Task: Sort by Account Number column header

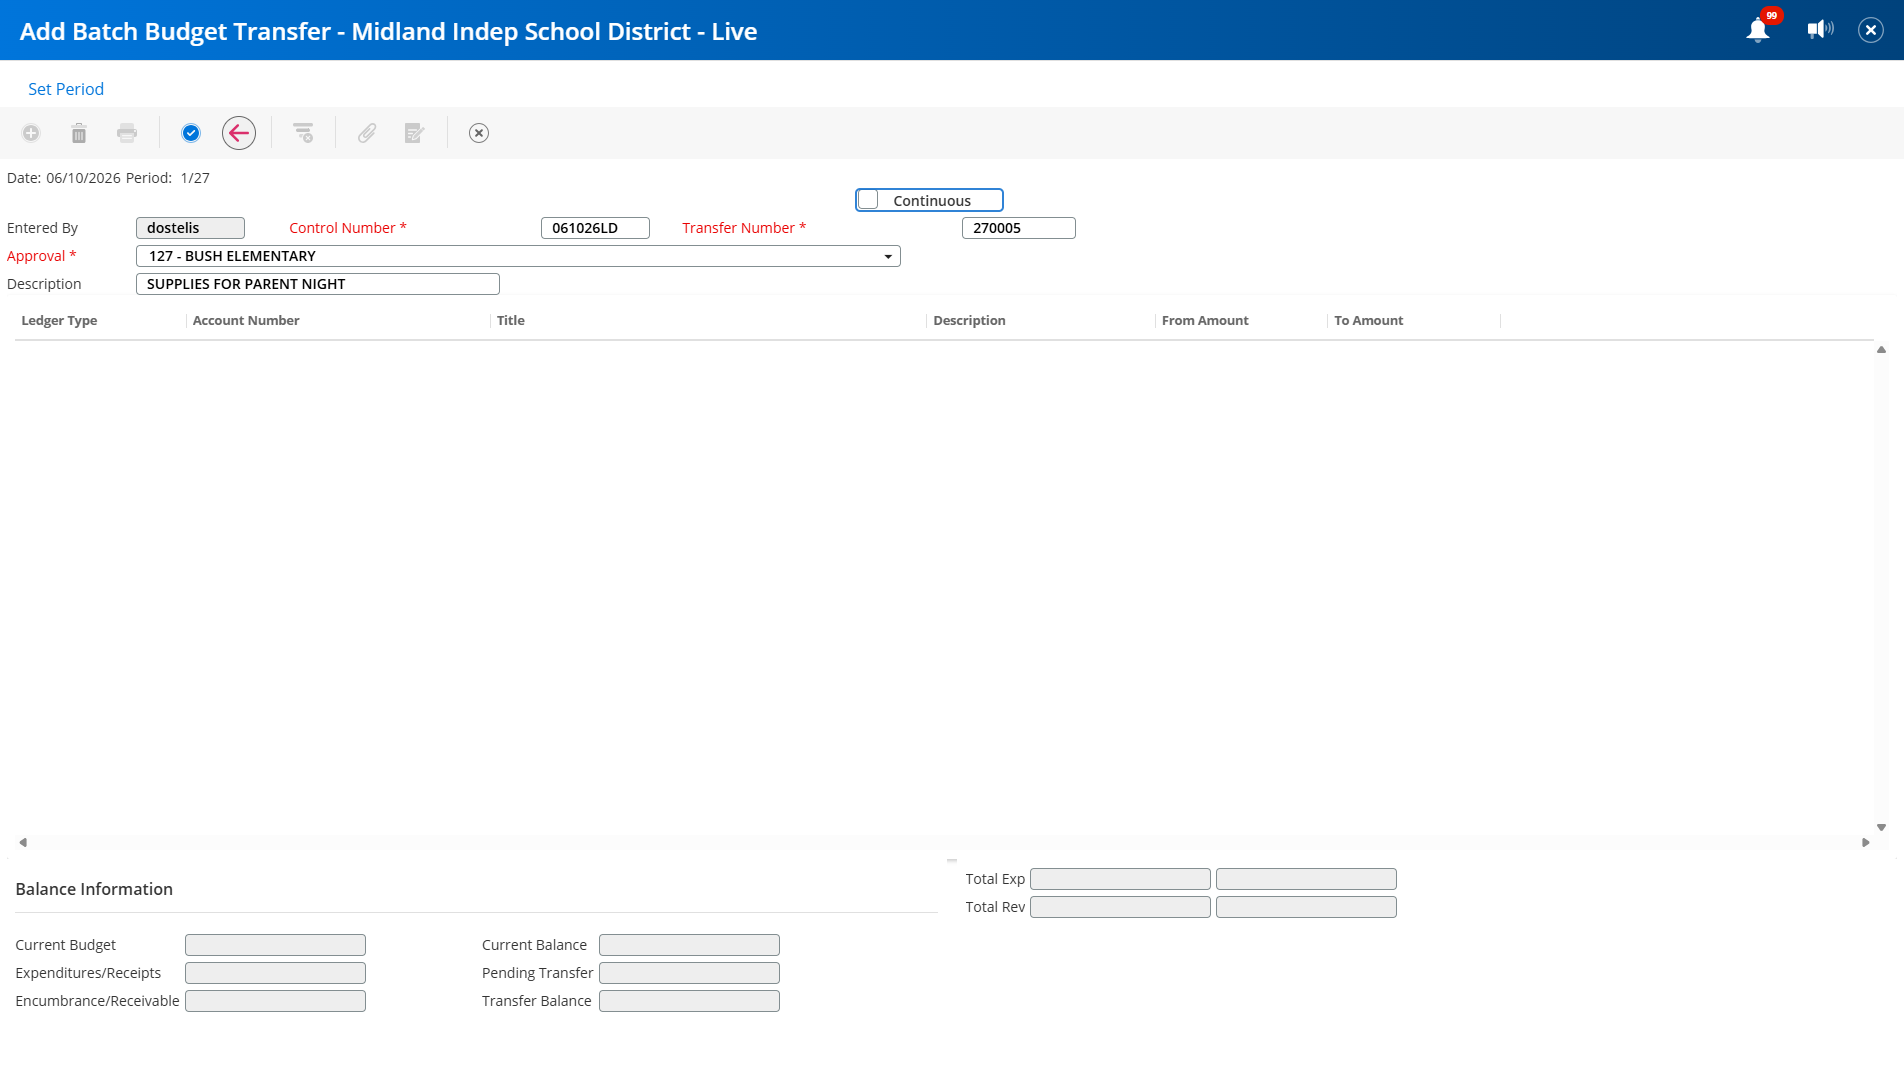Action: click(246, 320)
